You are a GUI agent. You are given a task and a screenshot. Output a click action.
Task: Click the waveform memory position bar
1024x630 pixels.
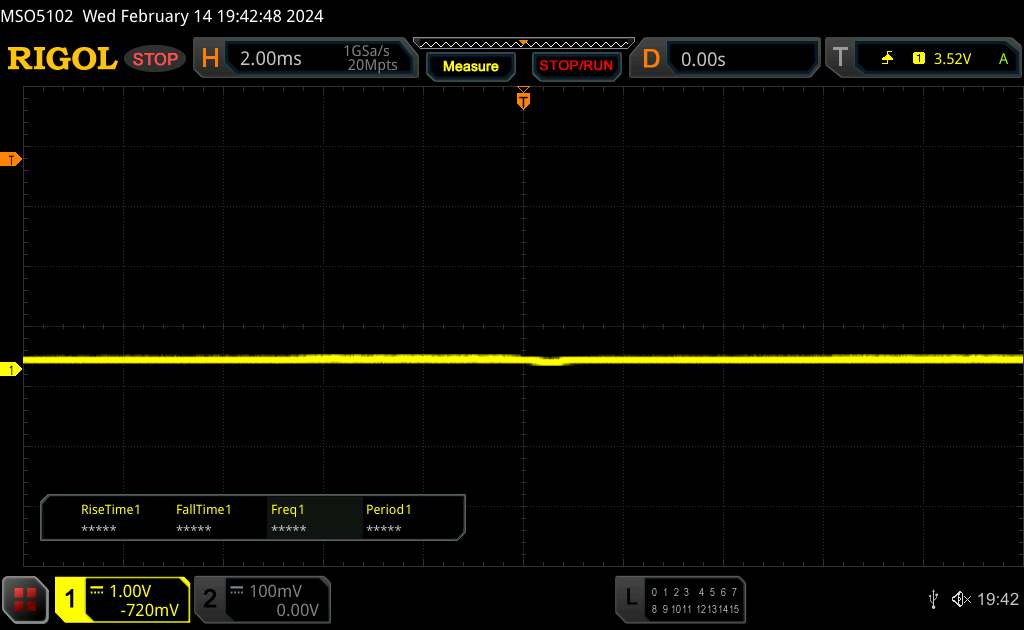point(523,44)
